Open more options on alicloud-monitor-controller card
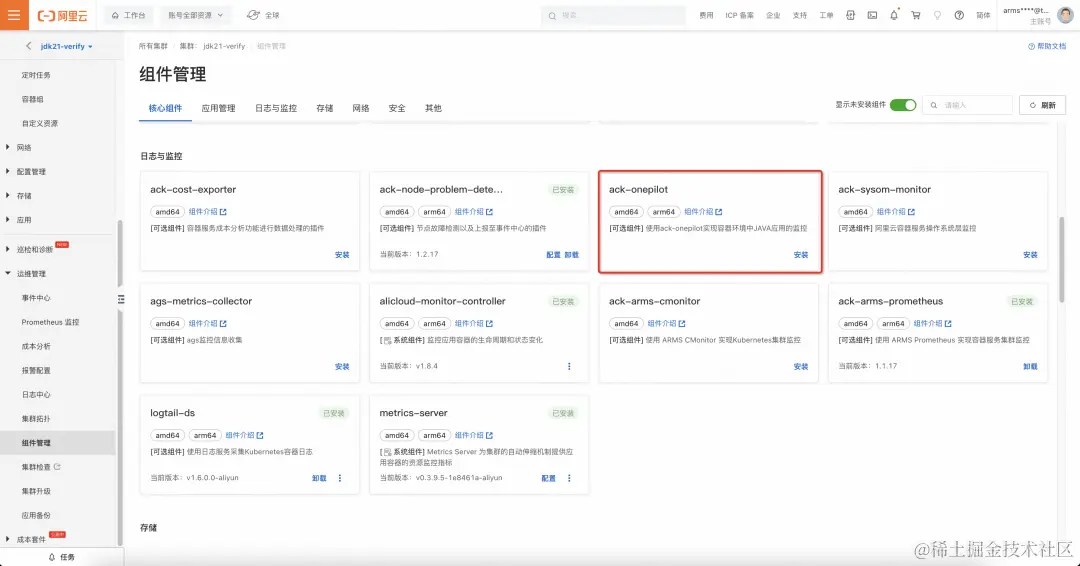Screen dimensions: 1080x566 click(569, 366)
